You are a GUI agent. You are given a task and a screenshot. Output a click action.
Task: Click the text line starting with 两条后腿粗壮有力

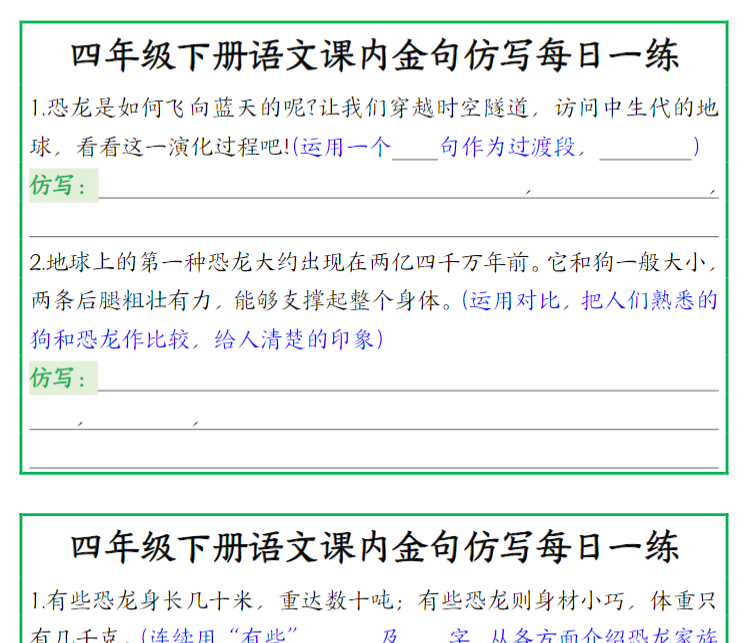[x=240, y=301]
